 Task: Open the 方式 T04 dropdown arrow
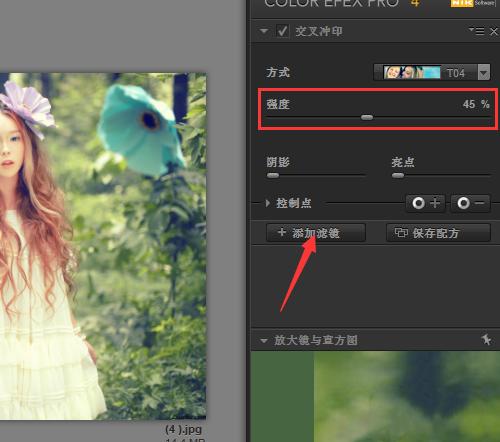[484, 72]
